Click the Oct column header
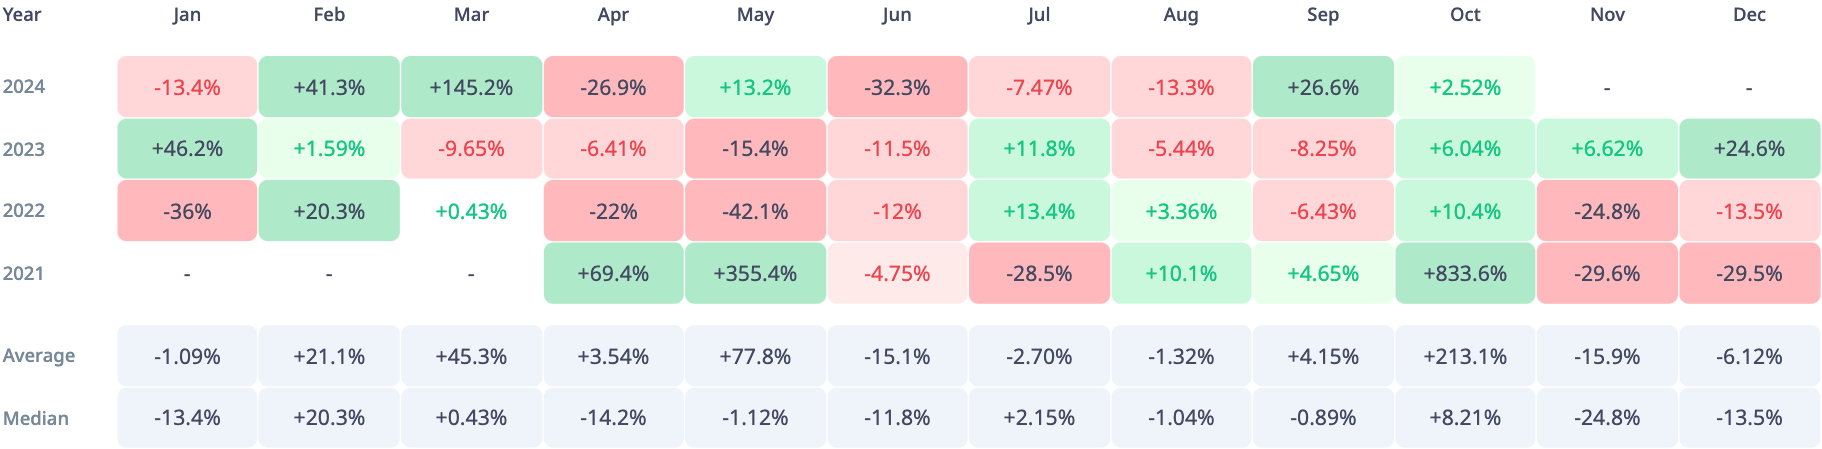Viewport: 1822px width, 449px height. coord(1464,15)
